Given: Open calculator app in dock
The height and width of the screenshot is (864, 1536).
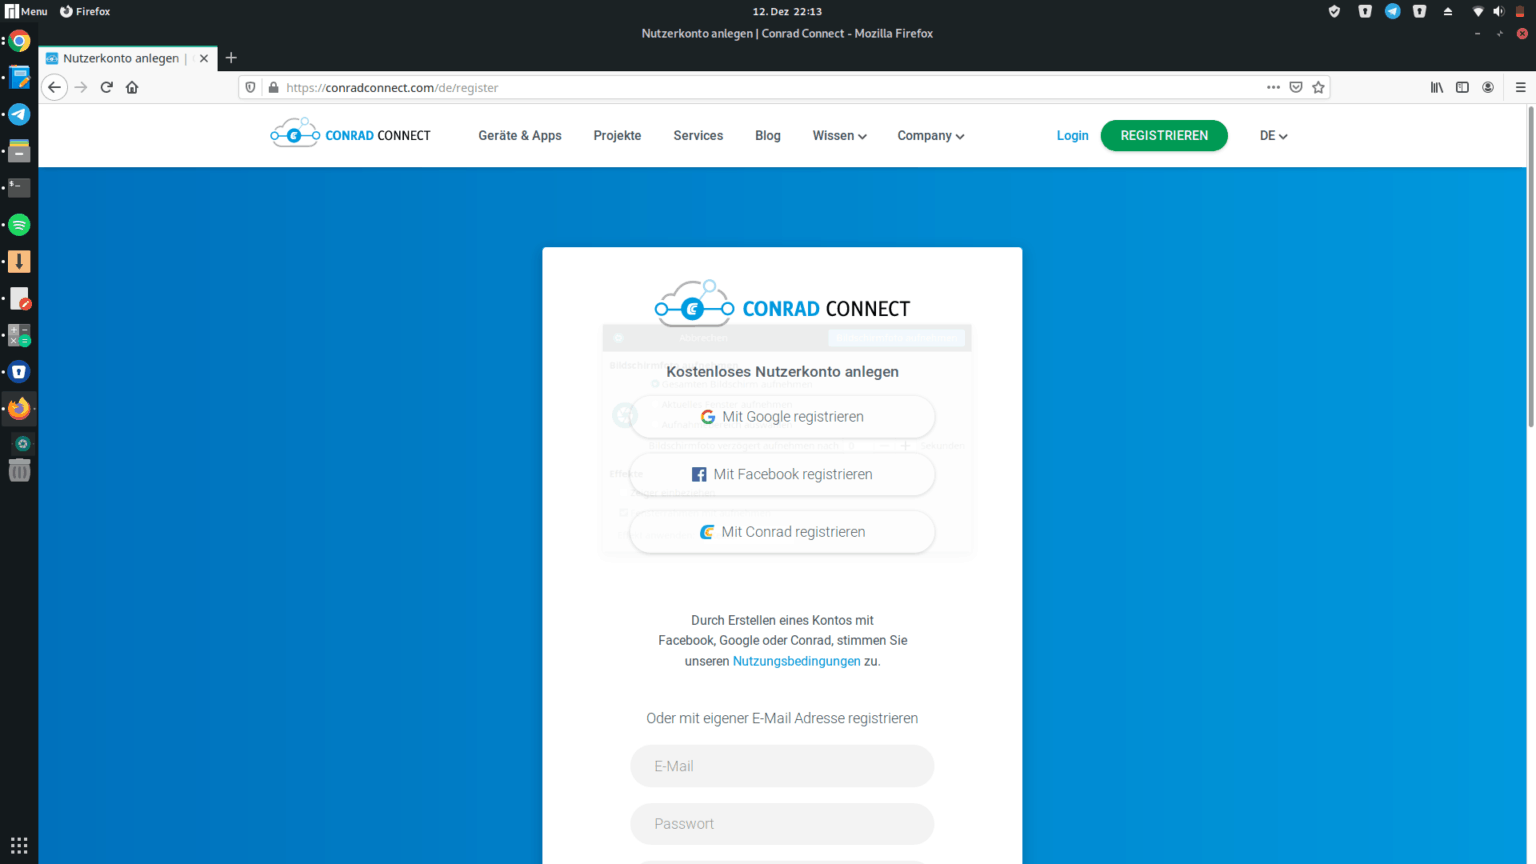Looking at the screenshot, I should click(x=19, y=335).
